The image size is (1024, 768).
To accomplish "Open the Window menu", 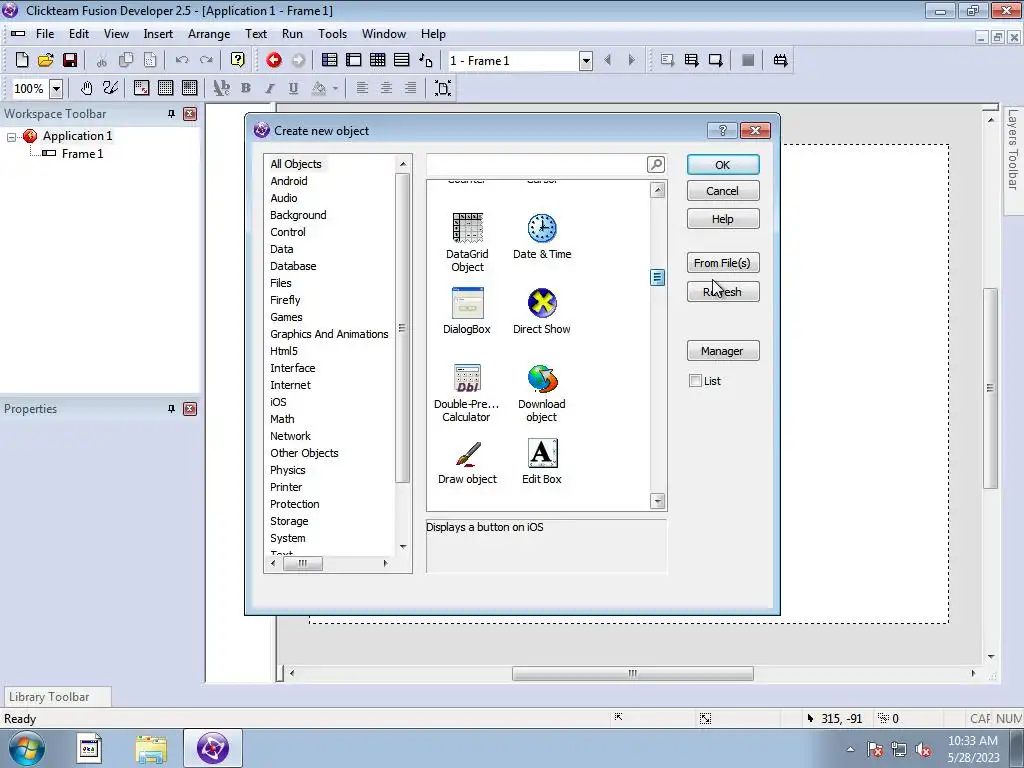I will (x=383, y=34).
